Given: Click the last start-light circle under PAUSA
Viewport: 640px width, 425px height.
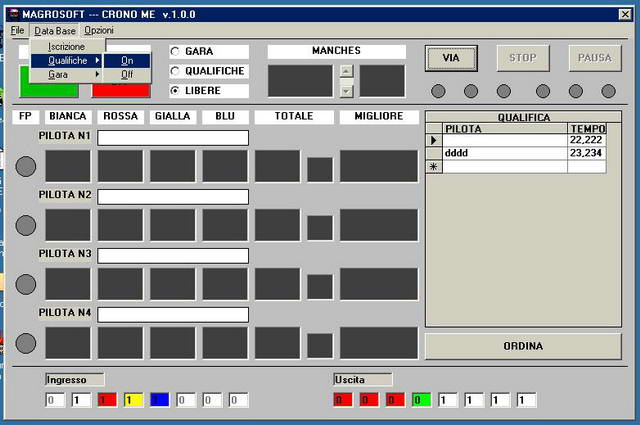Looking at the screenshot, I should (x=608, y=91).
